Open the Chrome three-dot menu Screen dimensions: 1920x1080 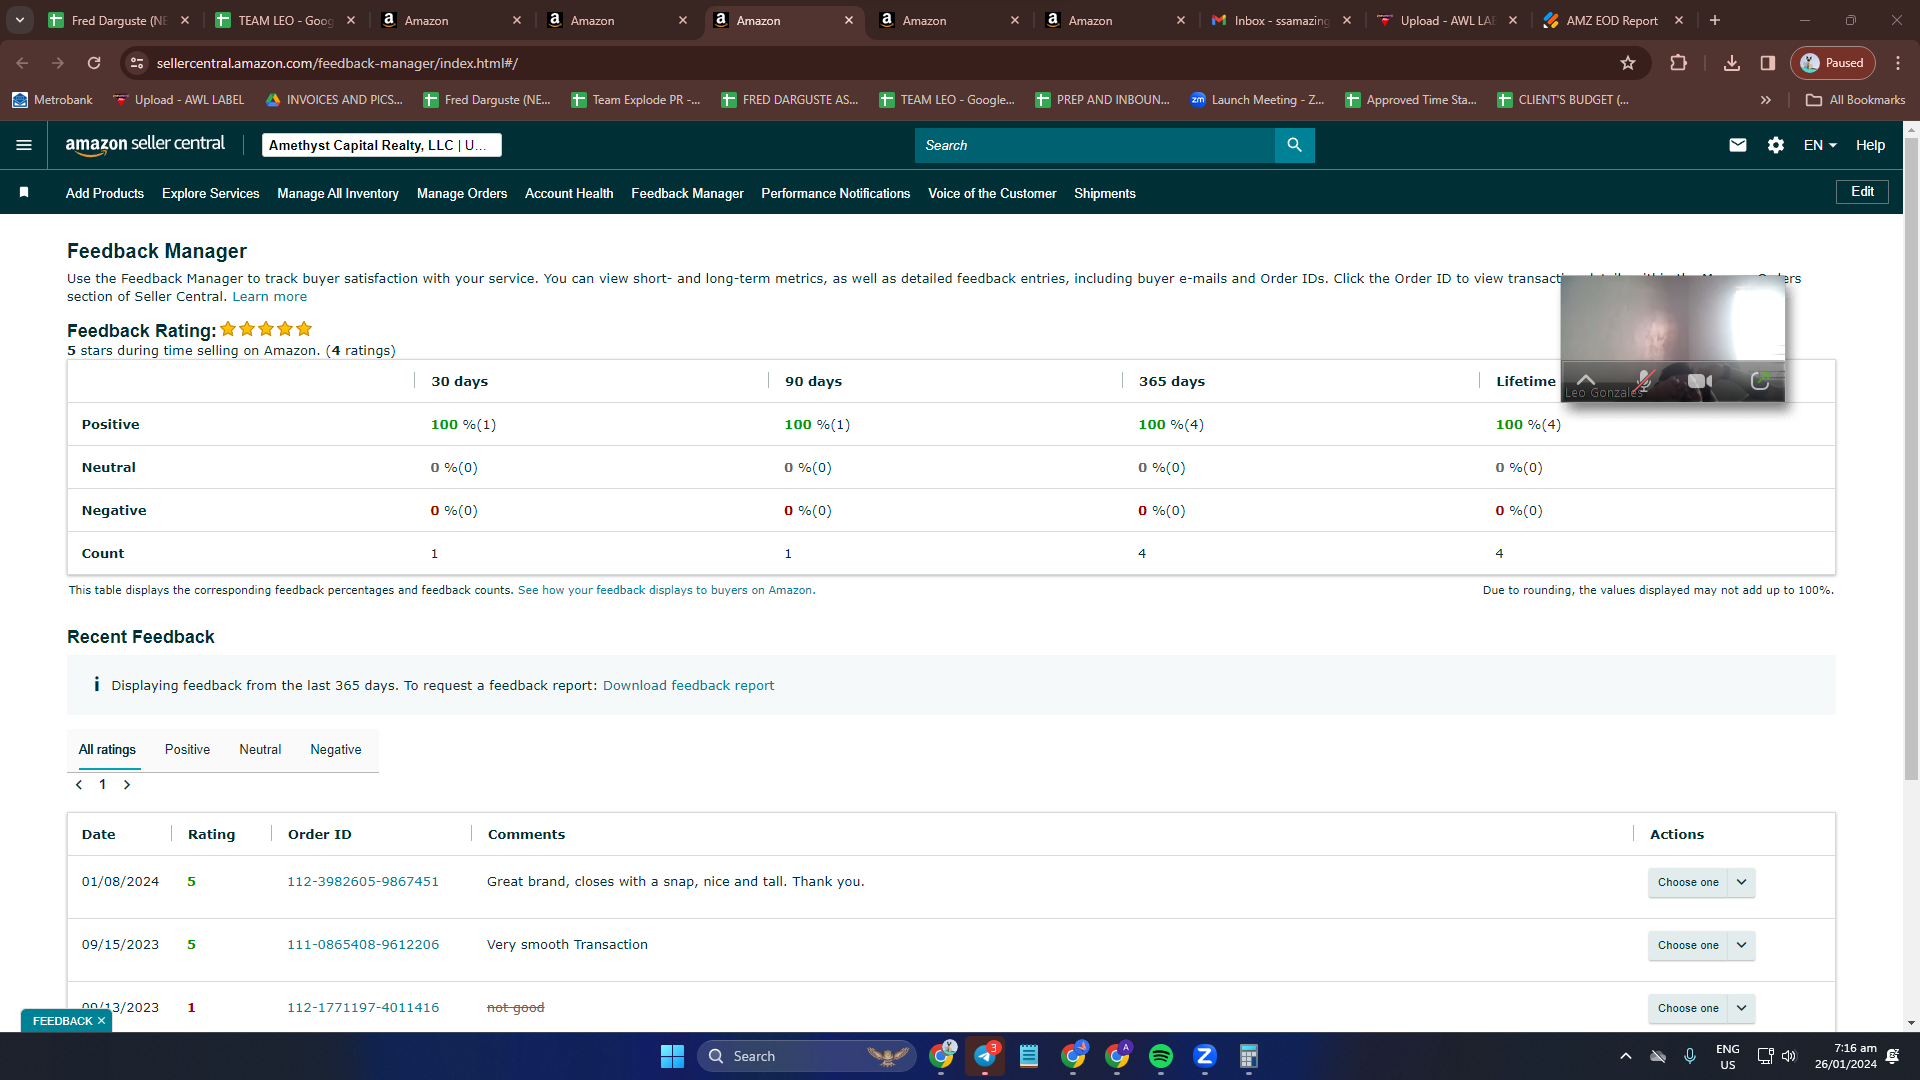tap(1898, 63)
